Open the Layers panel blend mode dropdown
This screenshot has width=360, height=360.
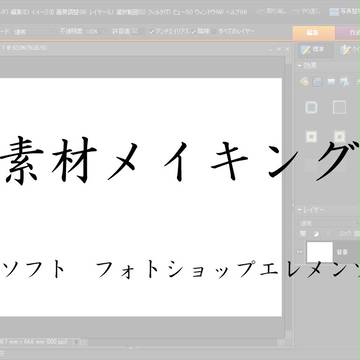(328, 223)
